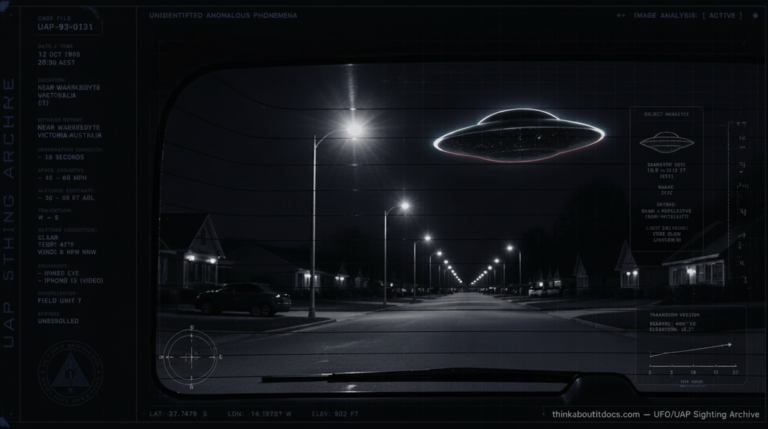The image size is (768, 429).
Task: Click the UFO outline in Object Analysis panel
Action: coord(667,143)
